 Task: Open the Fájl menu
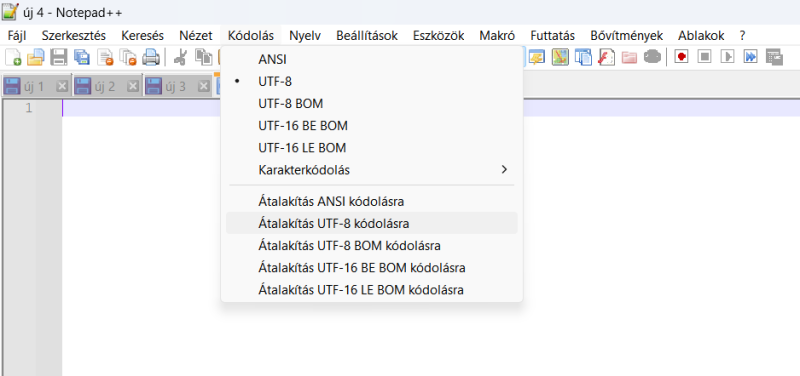[x=17, y=36]
